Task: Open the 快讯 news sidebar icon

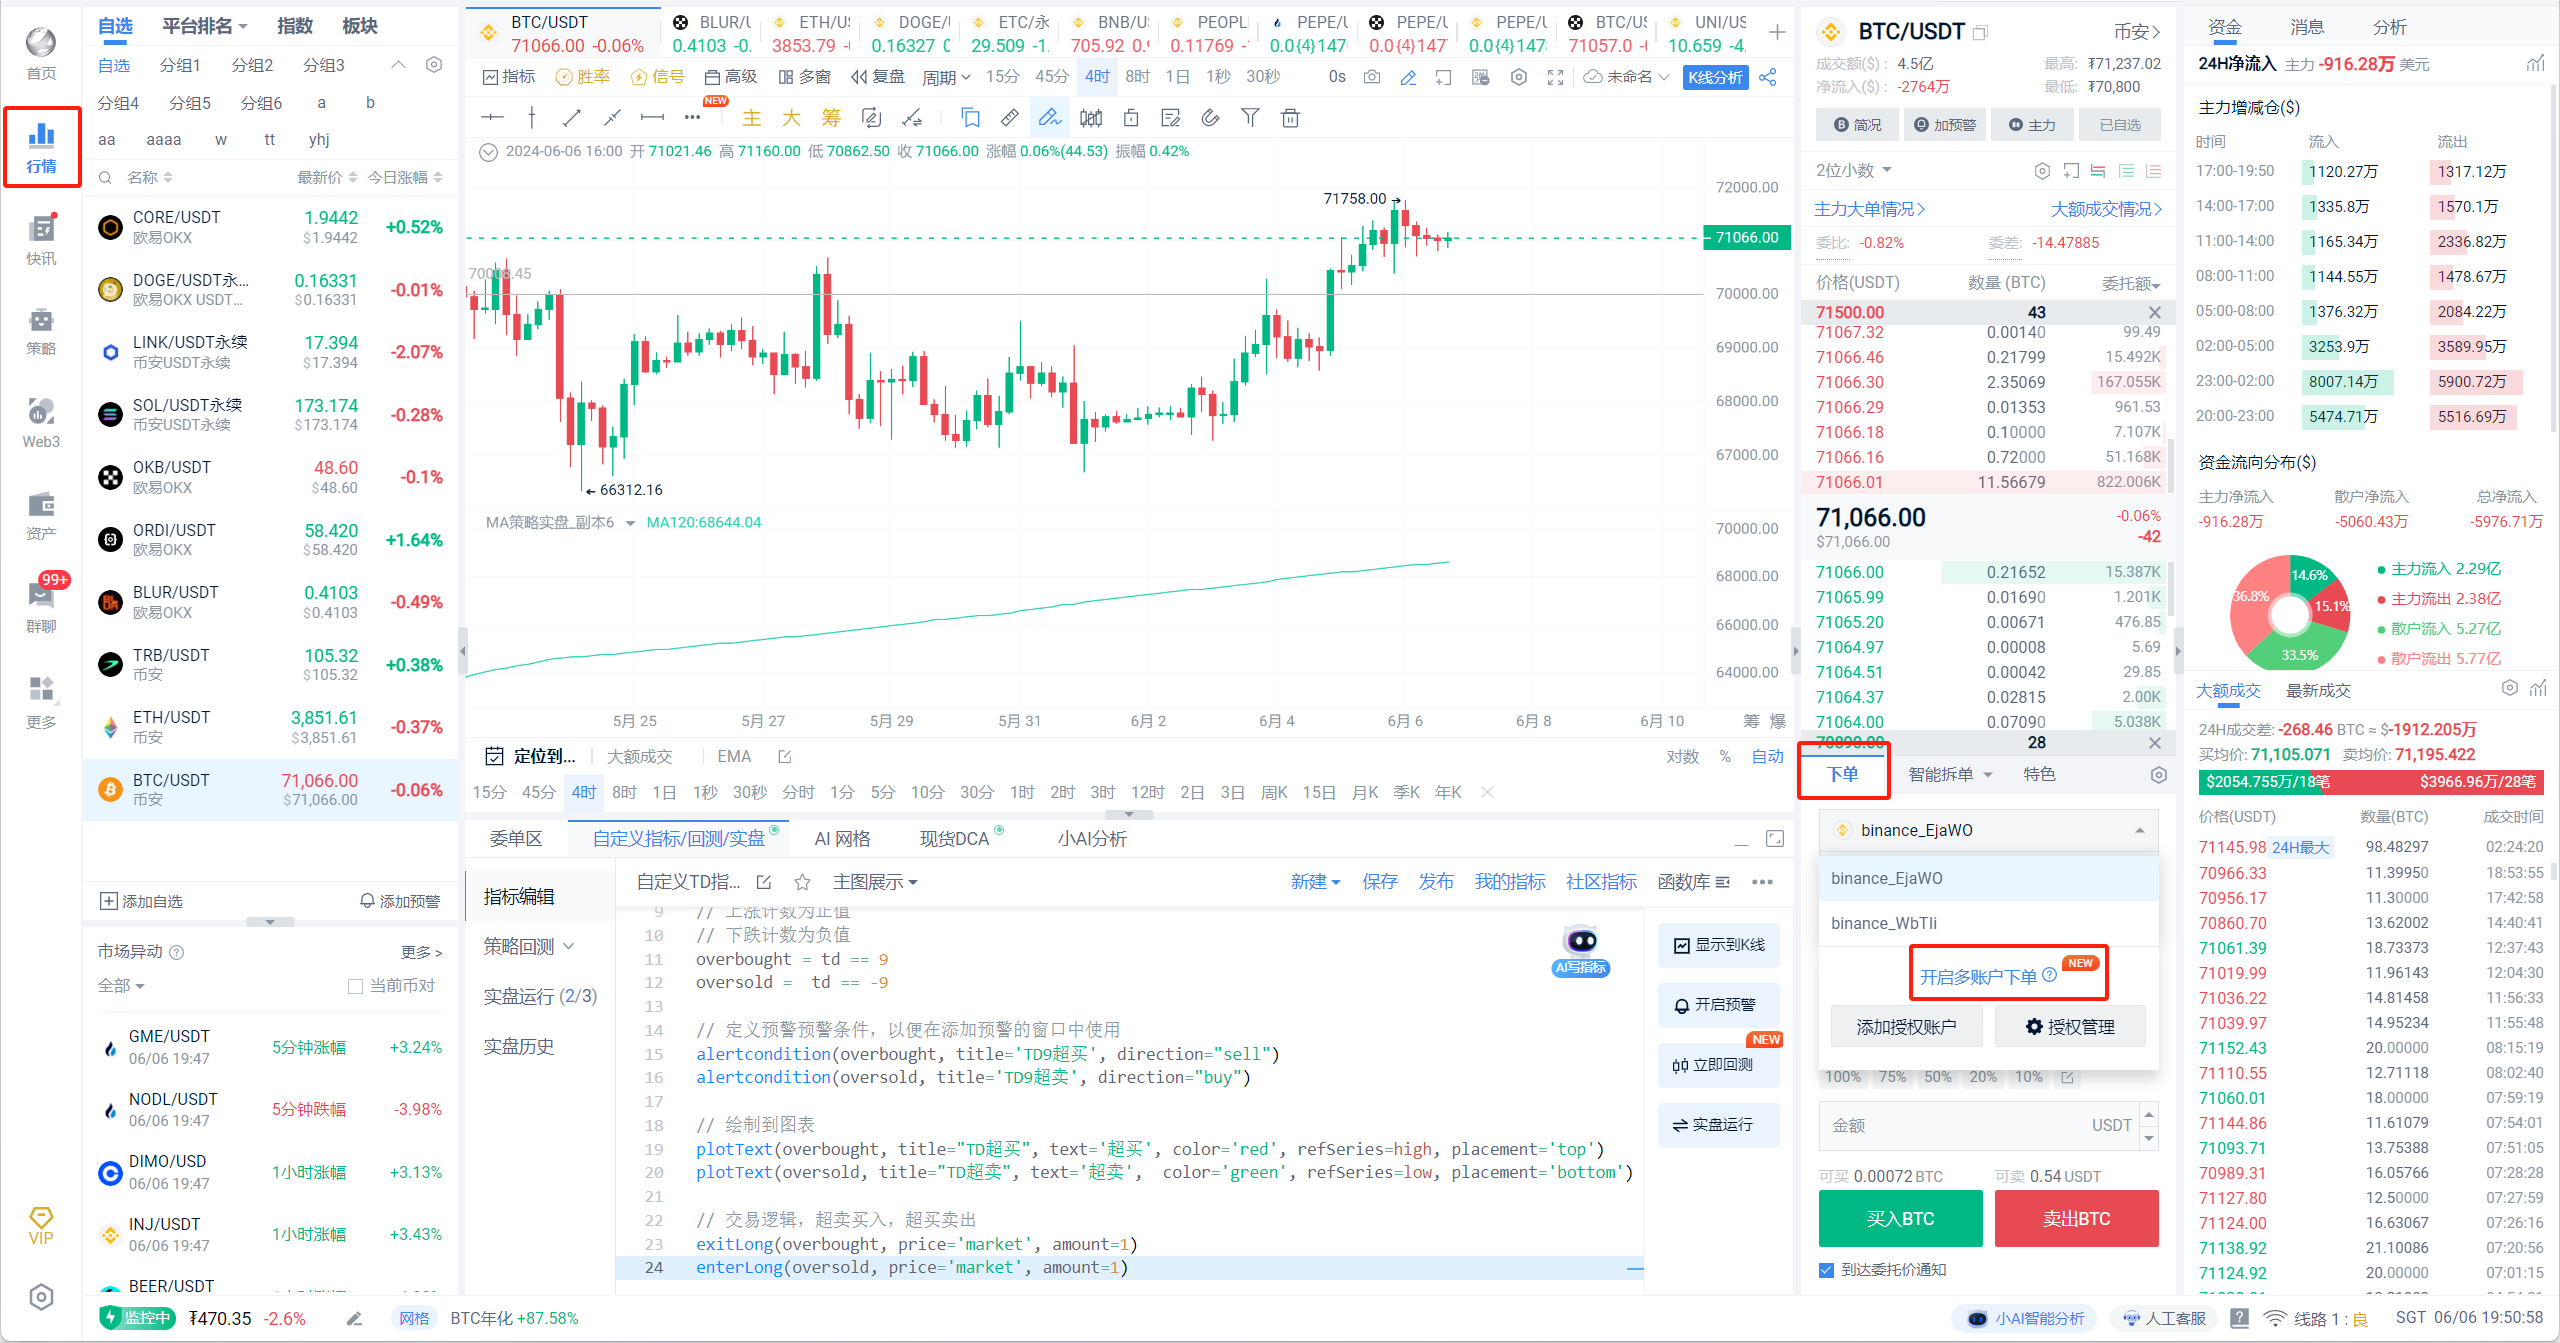Action: [x=41, y=239]
